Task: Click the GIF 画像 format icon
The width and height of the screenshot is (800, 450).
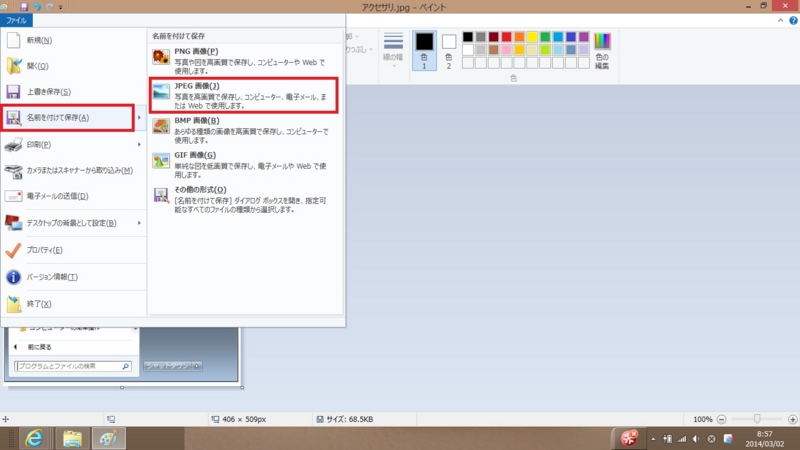Action: [161, 161]
